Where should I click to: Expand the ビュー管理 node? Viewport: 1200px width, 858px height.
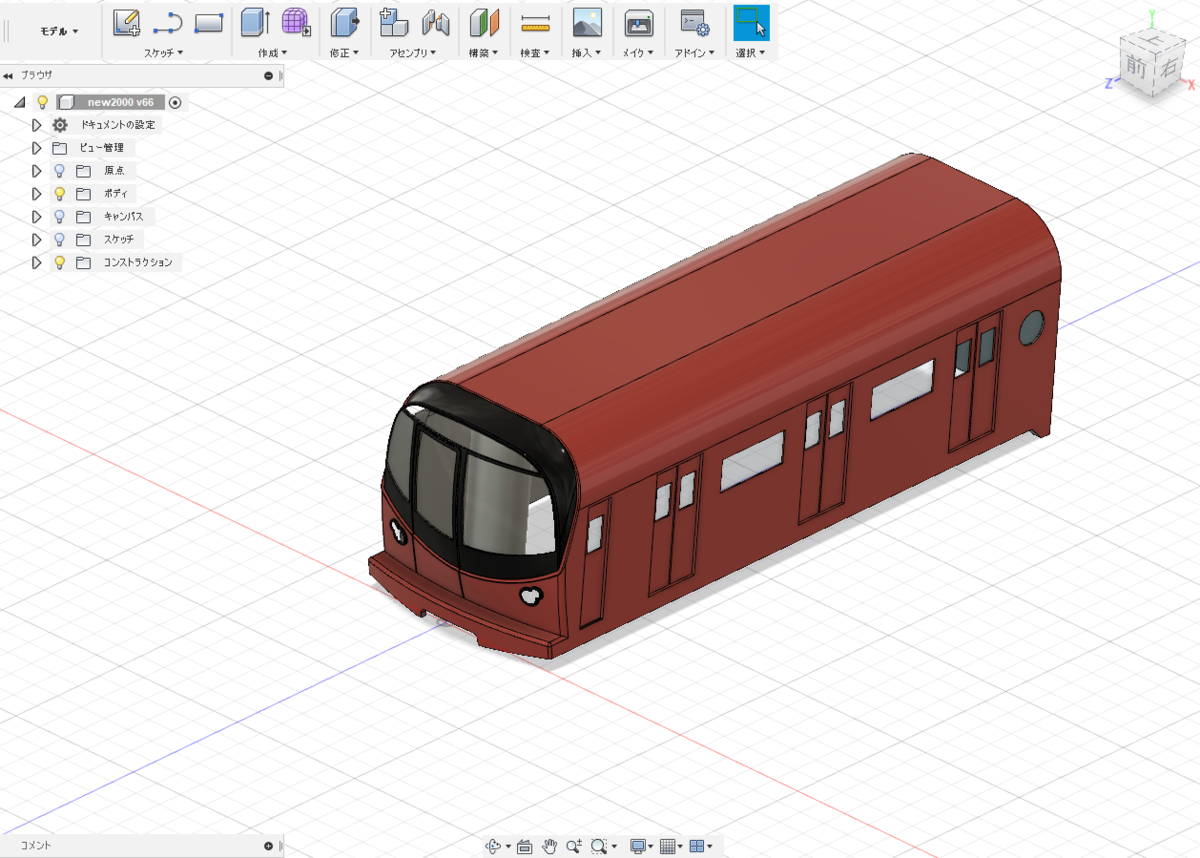(x=37, y=148)
